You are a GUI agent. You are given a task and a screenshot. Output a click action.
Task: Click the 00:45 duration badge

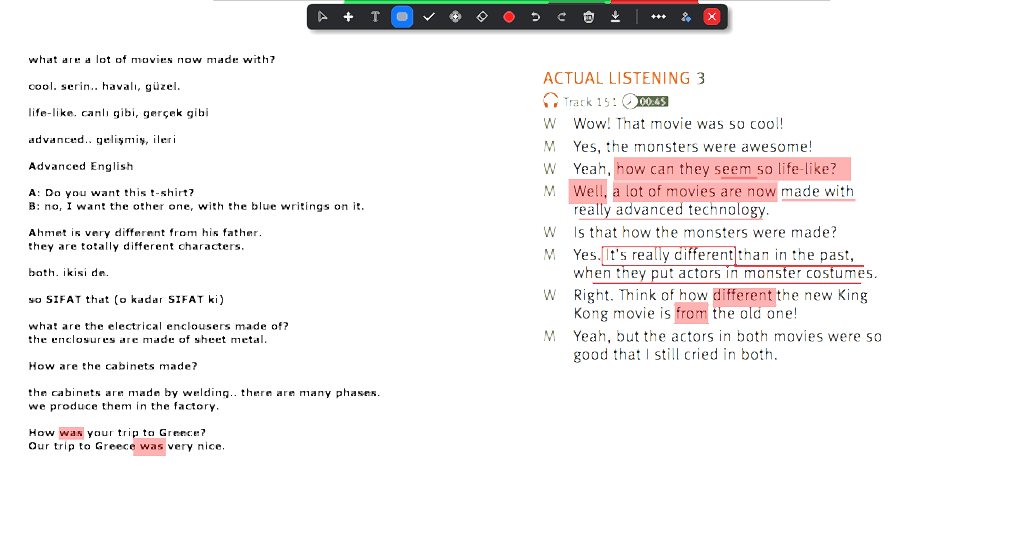click(653, 101)
